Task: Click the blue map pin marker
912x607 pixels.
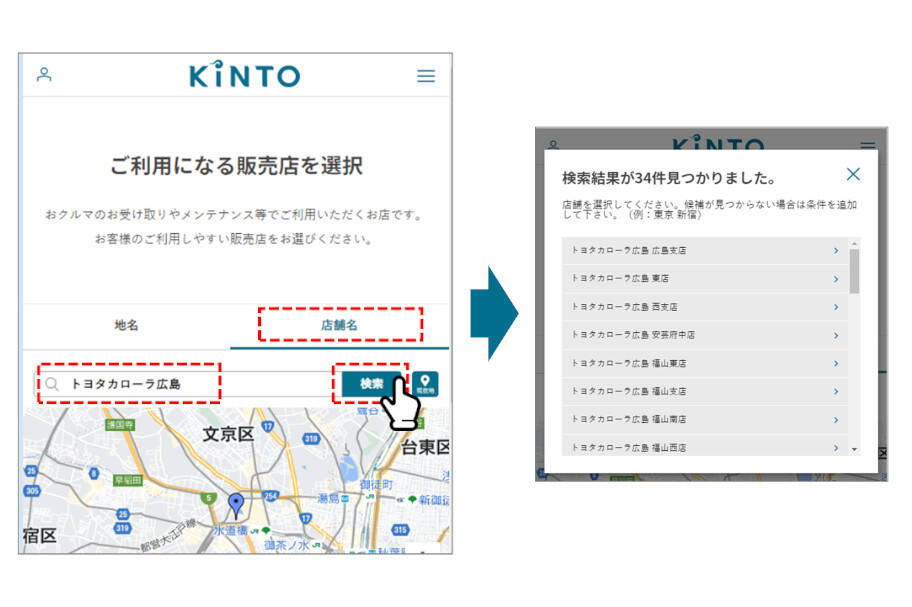Action: point(236,505)
